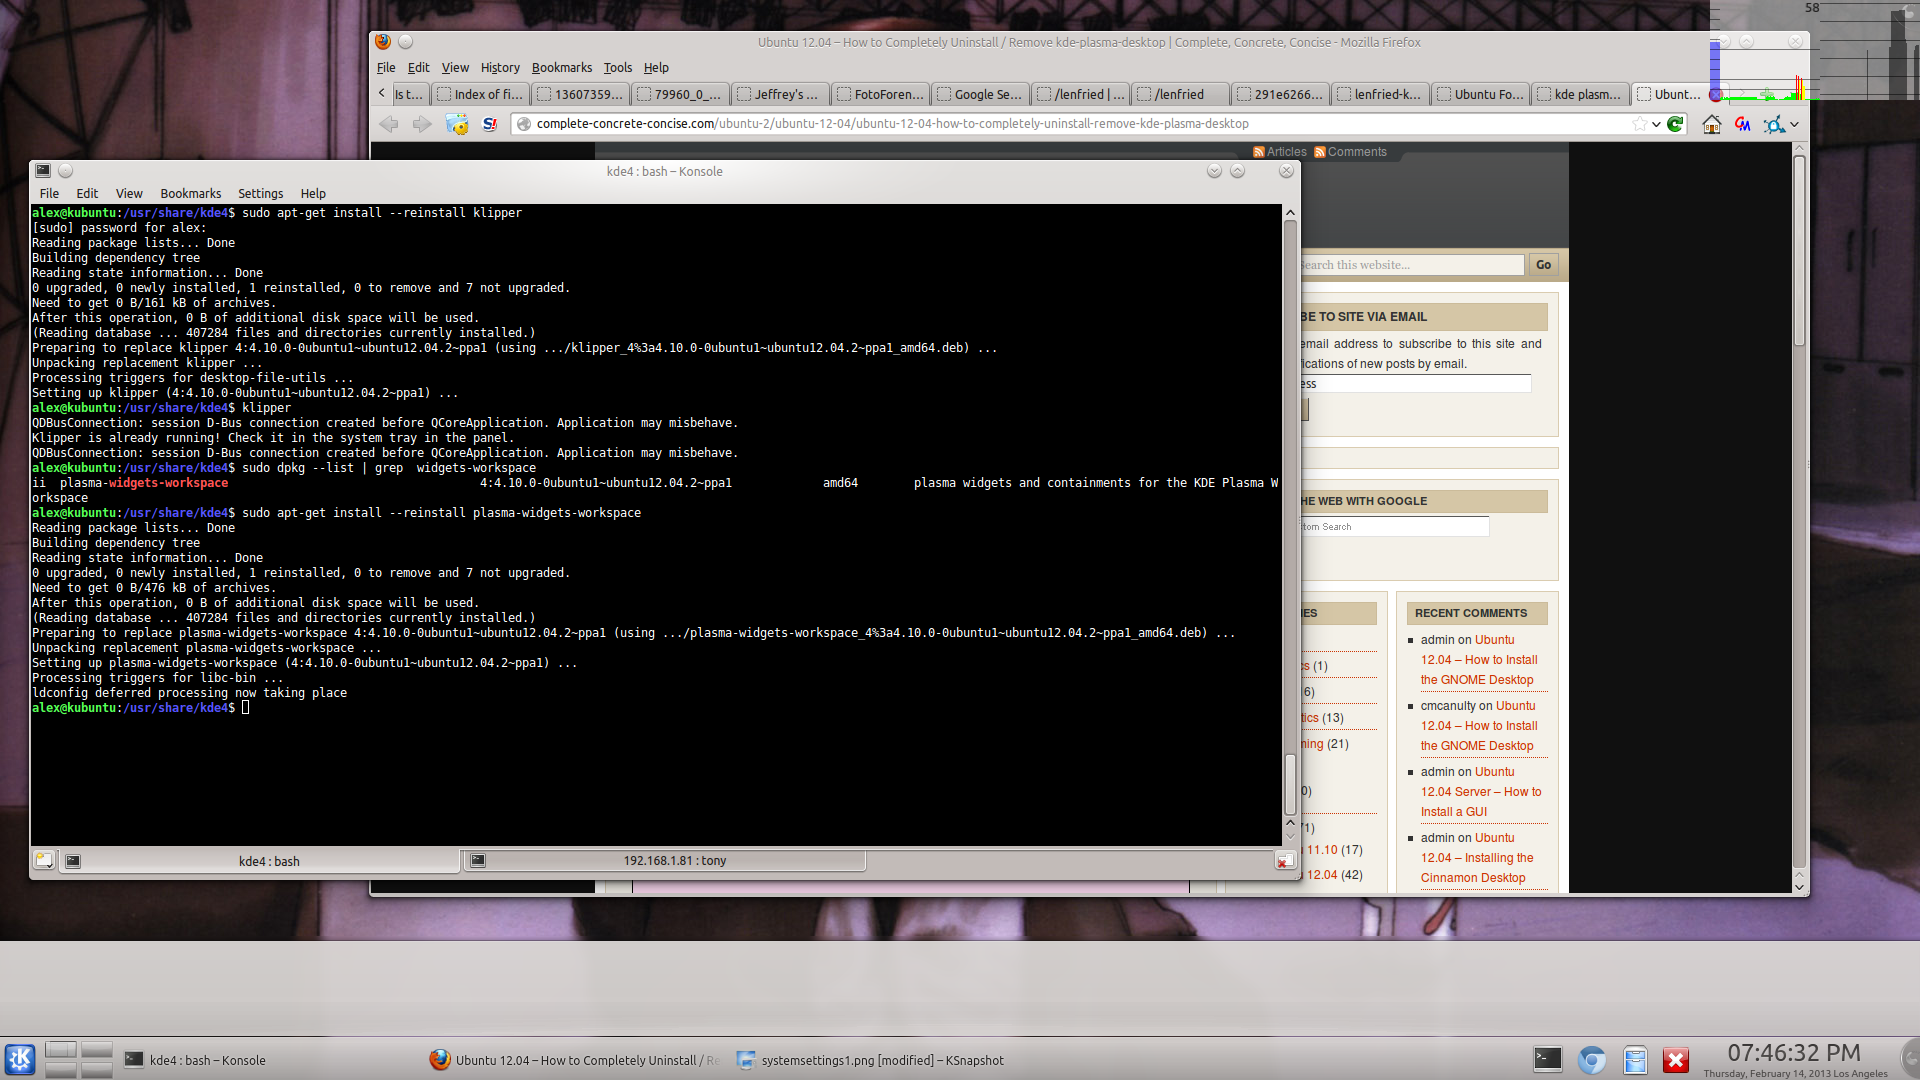The height and width of the screenshot is (1080, 1920).
Task: Switch to the 192.168.1.81 : tony Konsole tab
Action: tap(664, 860)
